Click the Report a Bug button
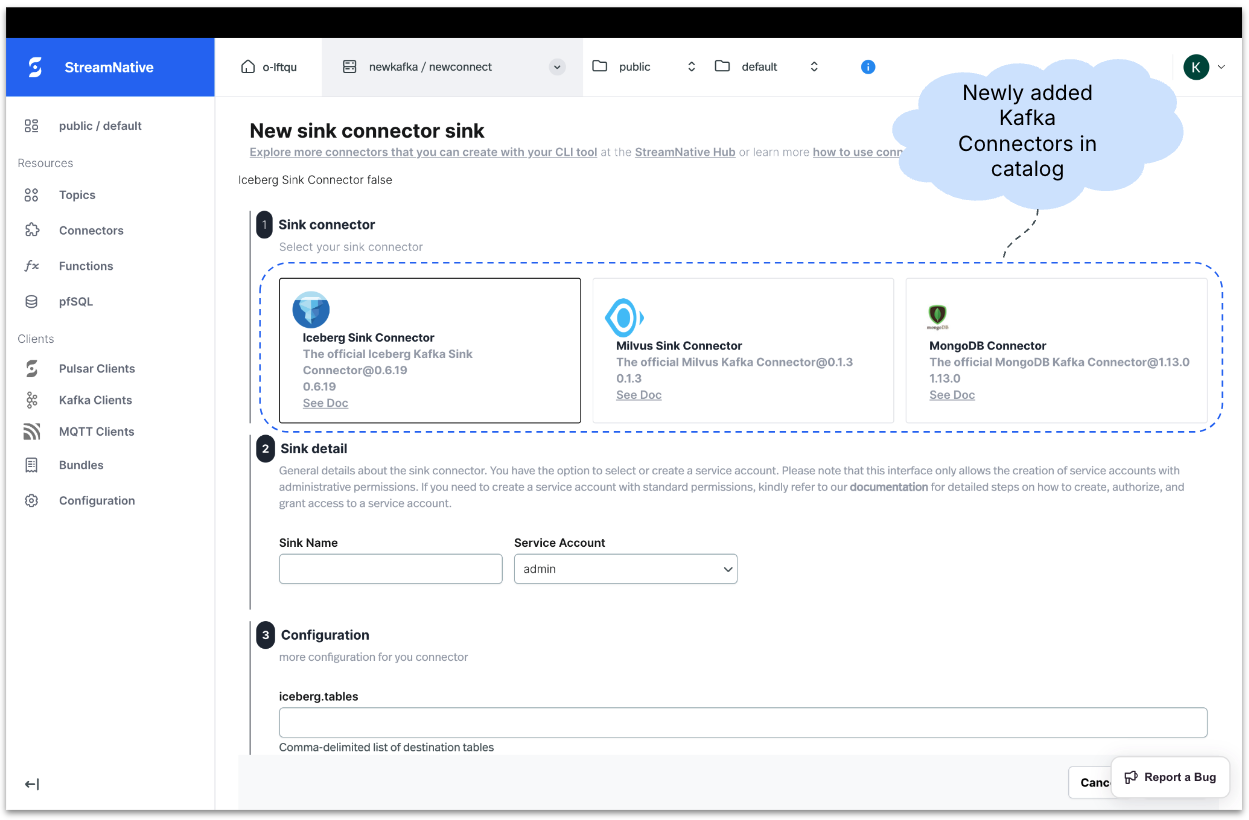 tap(1170, 777)
